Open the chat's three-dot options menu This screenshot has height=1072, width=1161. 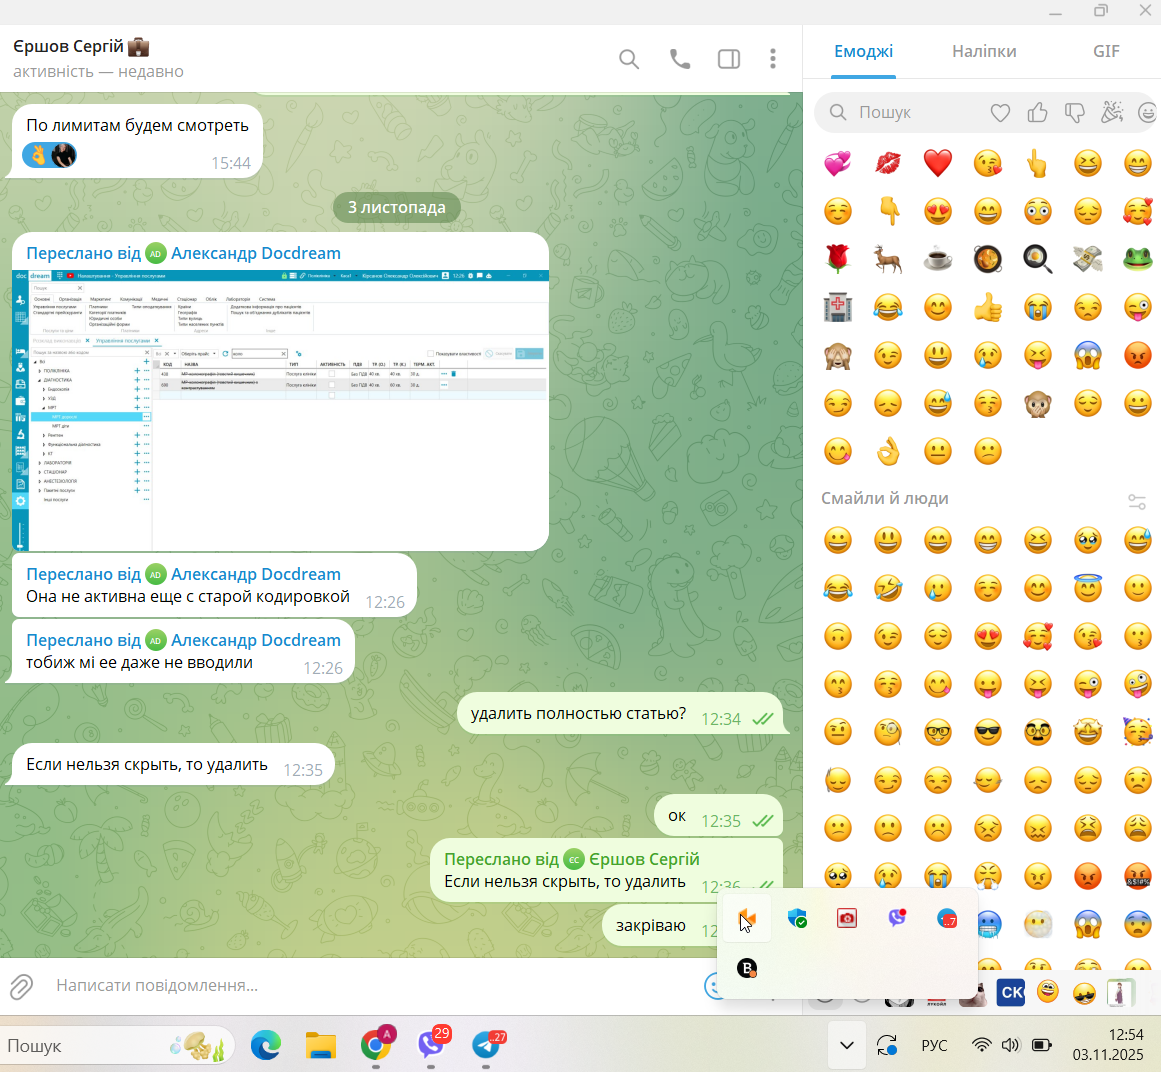[773, 59]
